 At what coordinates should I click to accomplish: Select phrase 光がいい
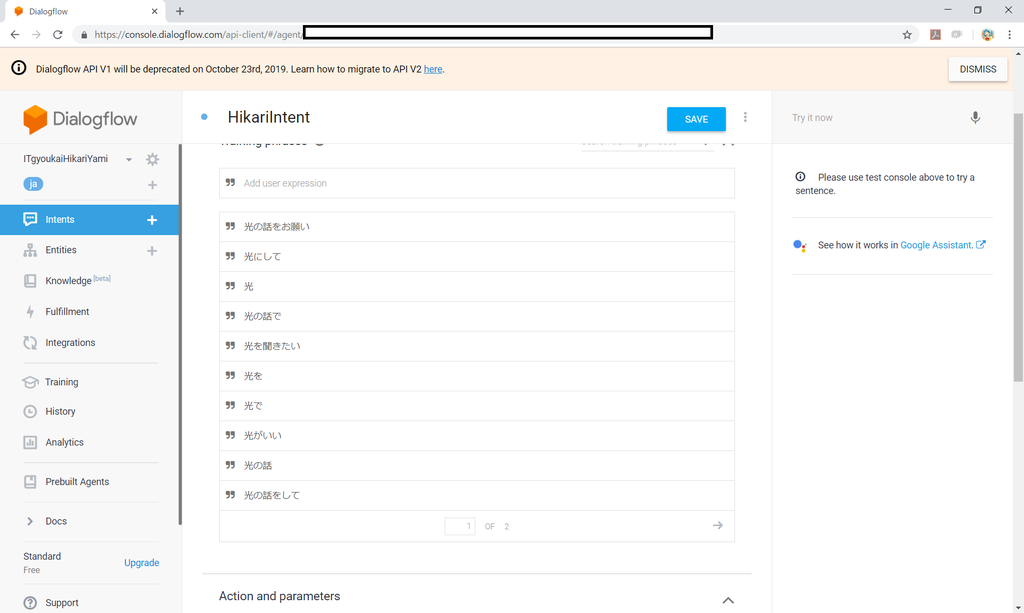pos(477,435)
